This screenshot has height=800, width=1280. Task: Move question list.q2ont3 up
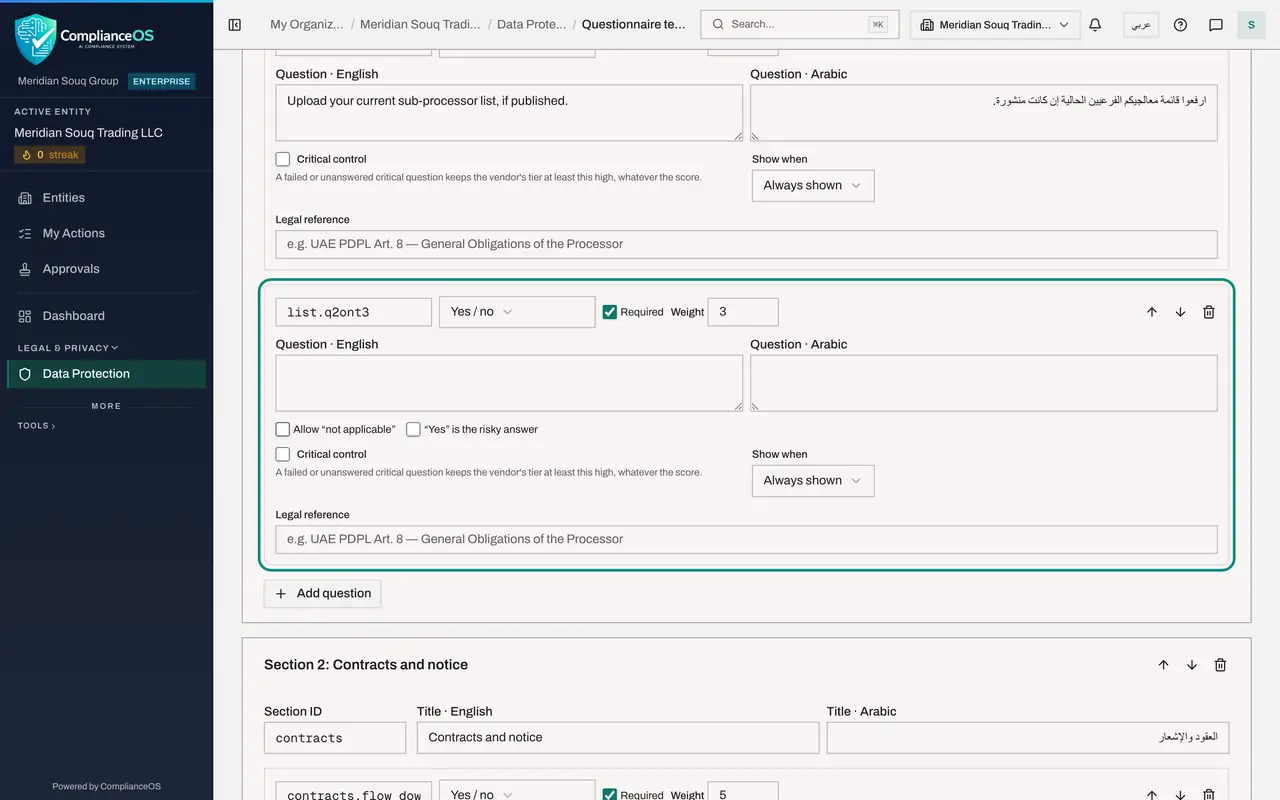[1152, 312]
